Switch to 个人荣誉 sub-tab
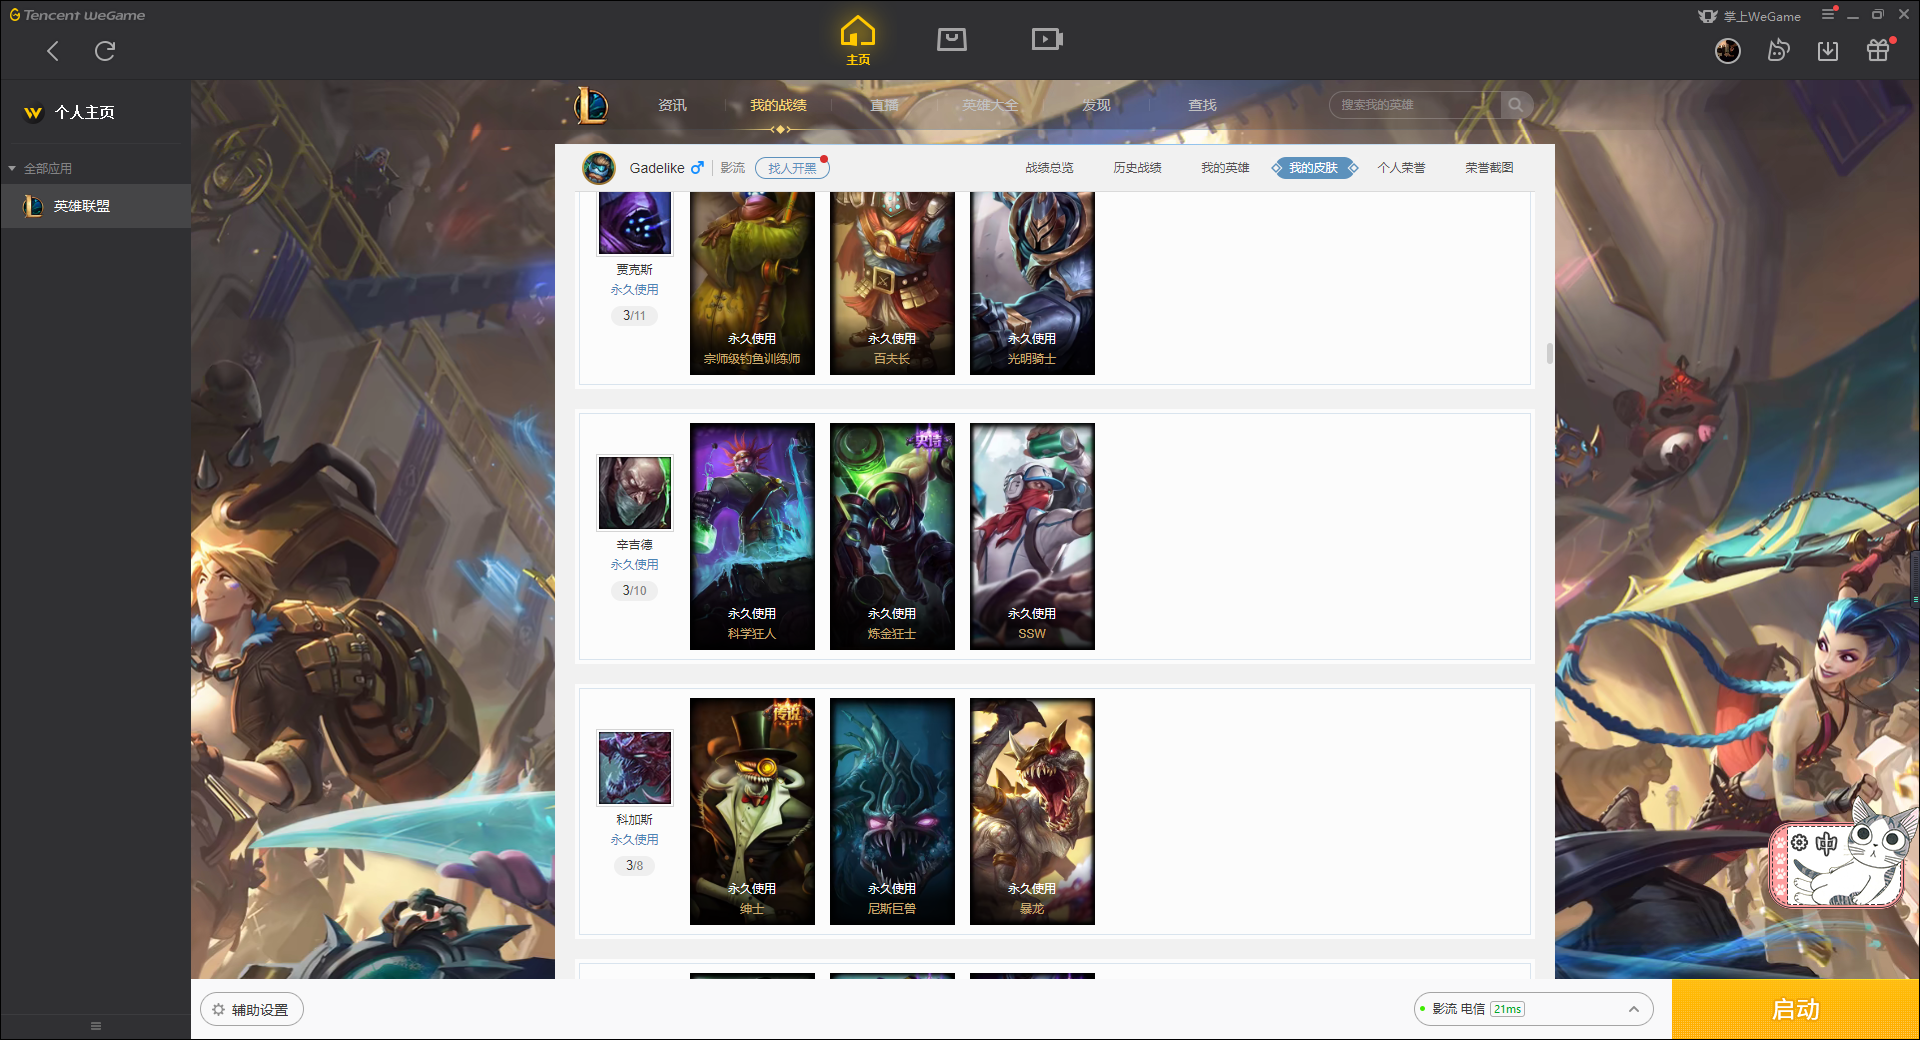 tap(1401, 168)
